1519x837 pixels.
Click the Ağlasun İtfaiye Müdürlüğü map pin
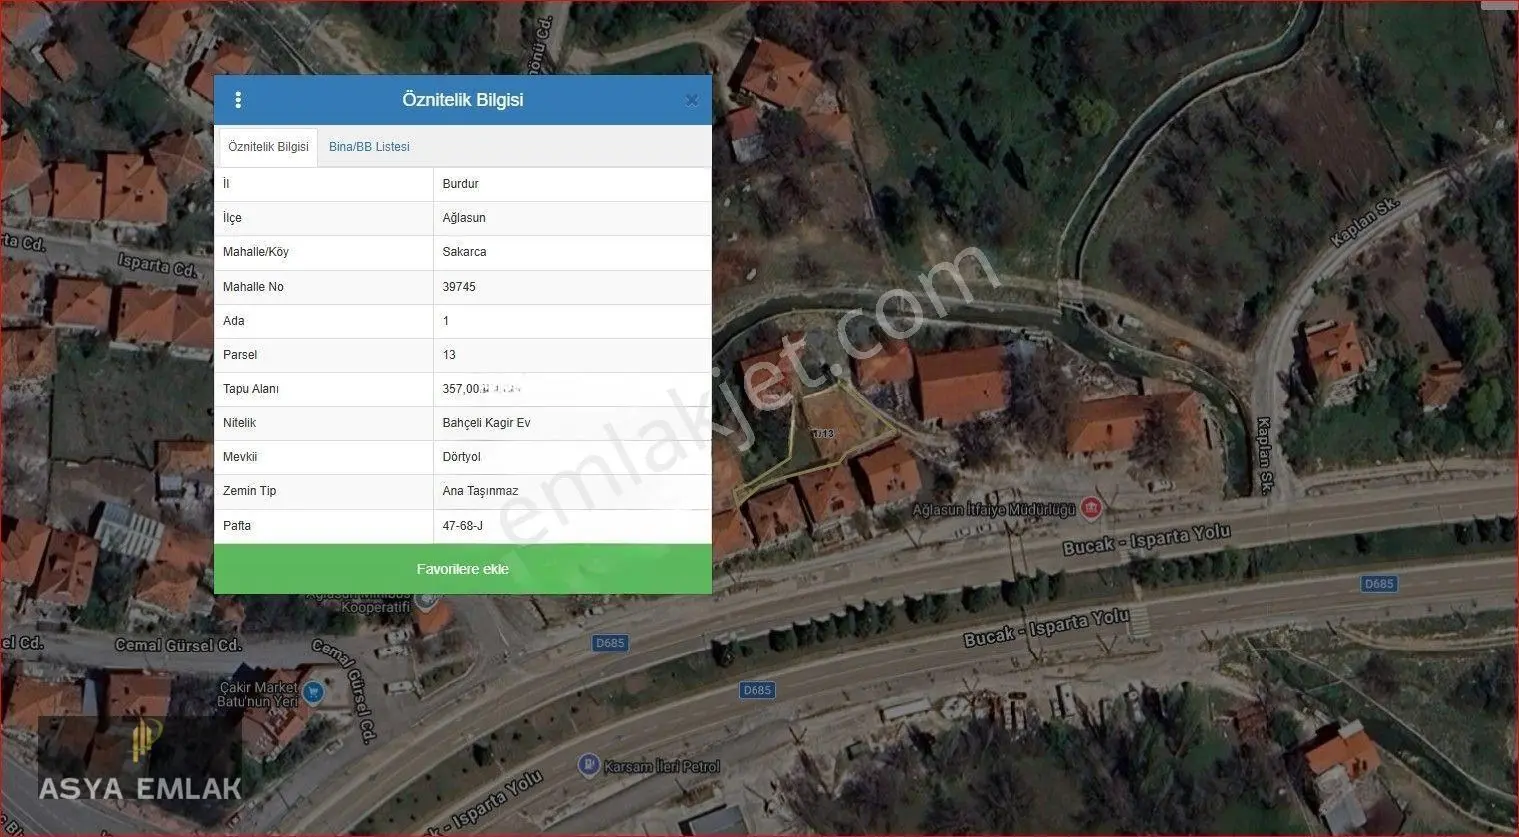tap(1092, 508)
